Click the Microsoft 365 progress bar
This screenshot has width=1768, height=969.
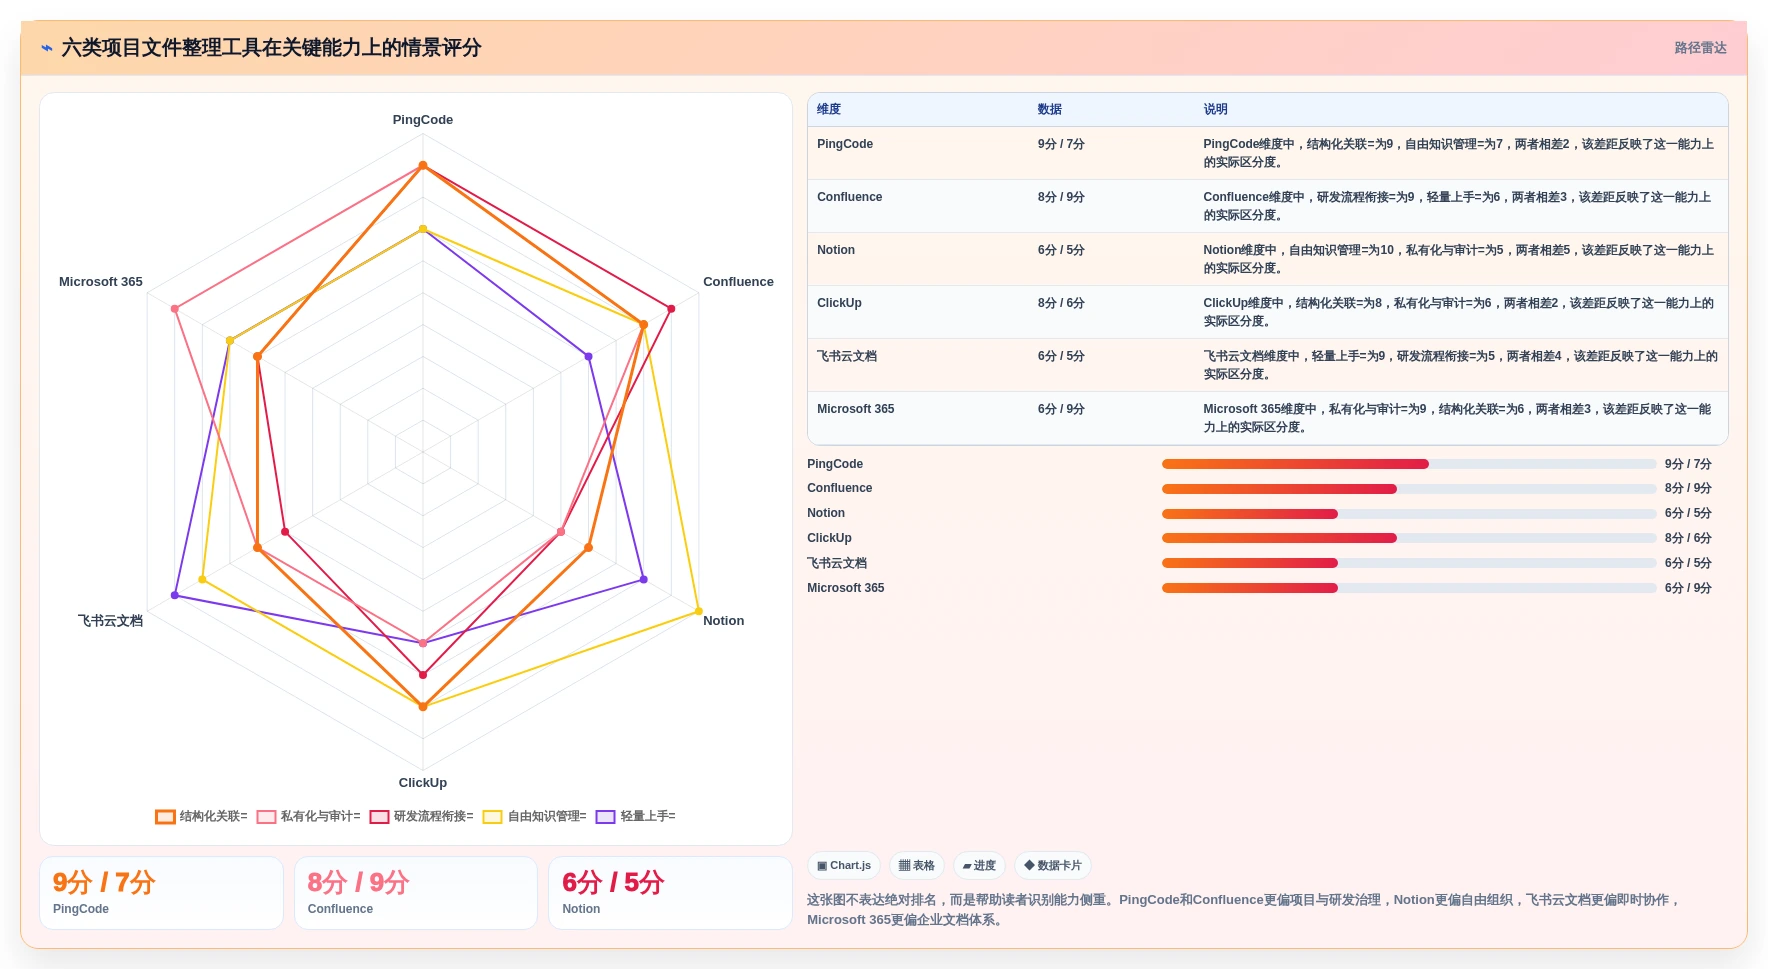point(1409,588)
